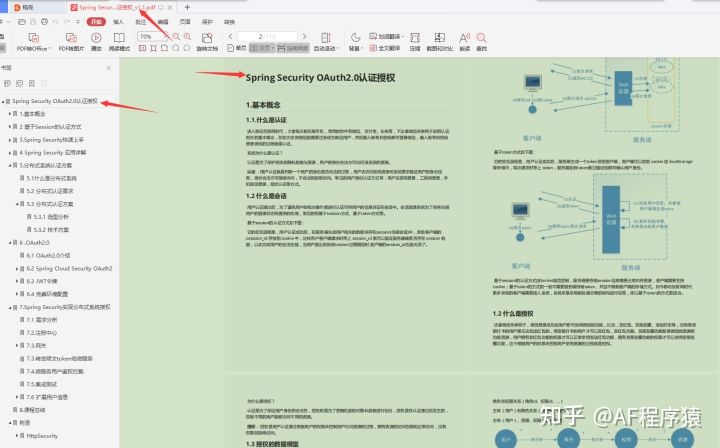
Task: Toggle 连续阅读 continuous reading
Action: coord(293,48)
